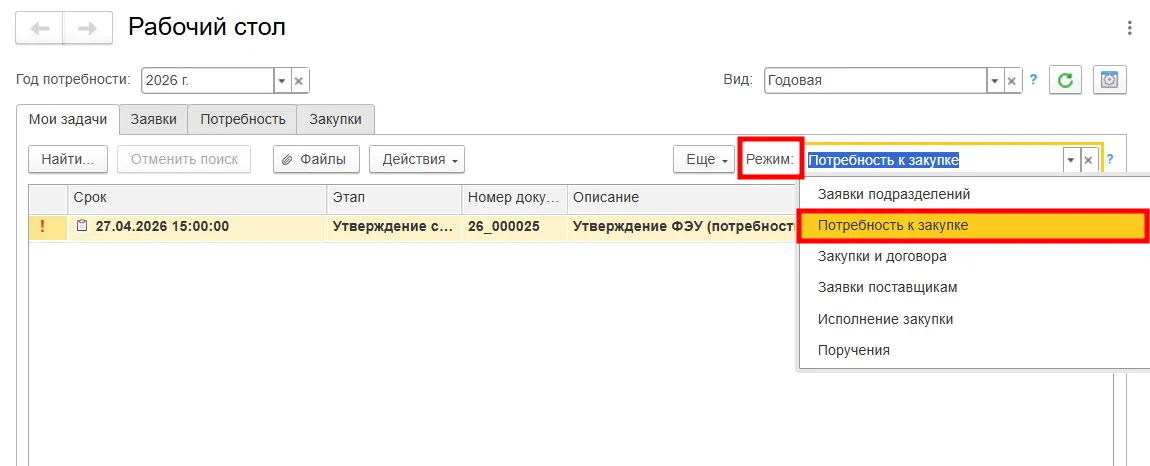Click the settings icon next to refresh
The width and height of the screenshot is (1150, 466).
point(1110,80)
